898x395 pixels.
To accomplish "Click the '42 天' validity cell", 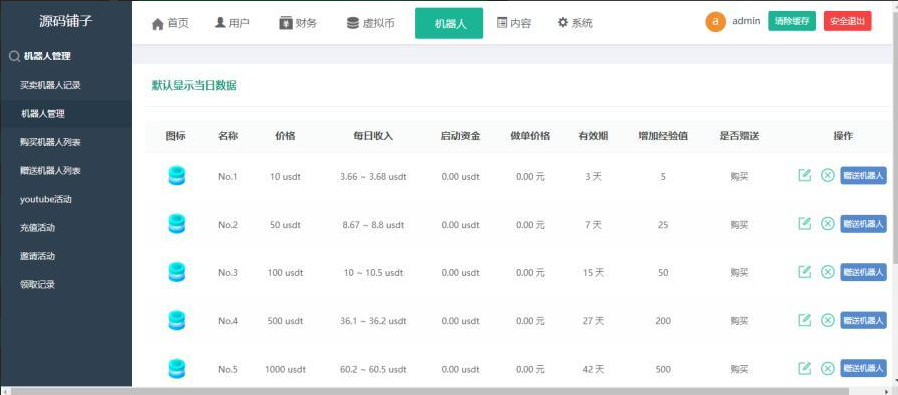I will click(593, 369).
